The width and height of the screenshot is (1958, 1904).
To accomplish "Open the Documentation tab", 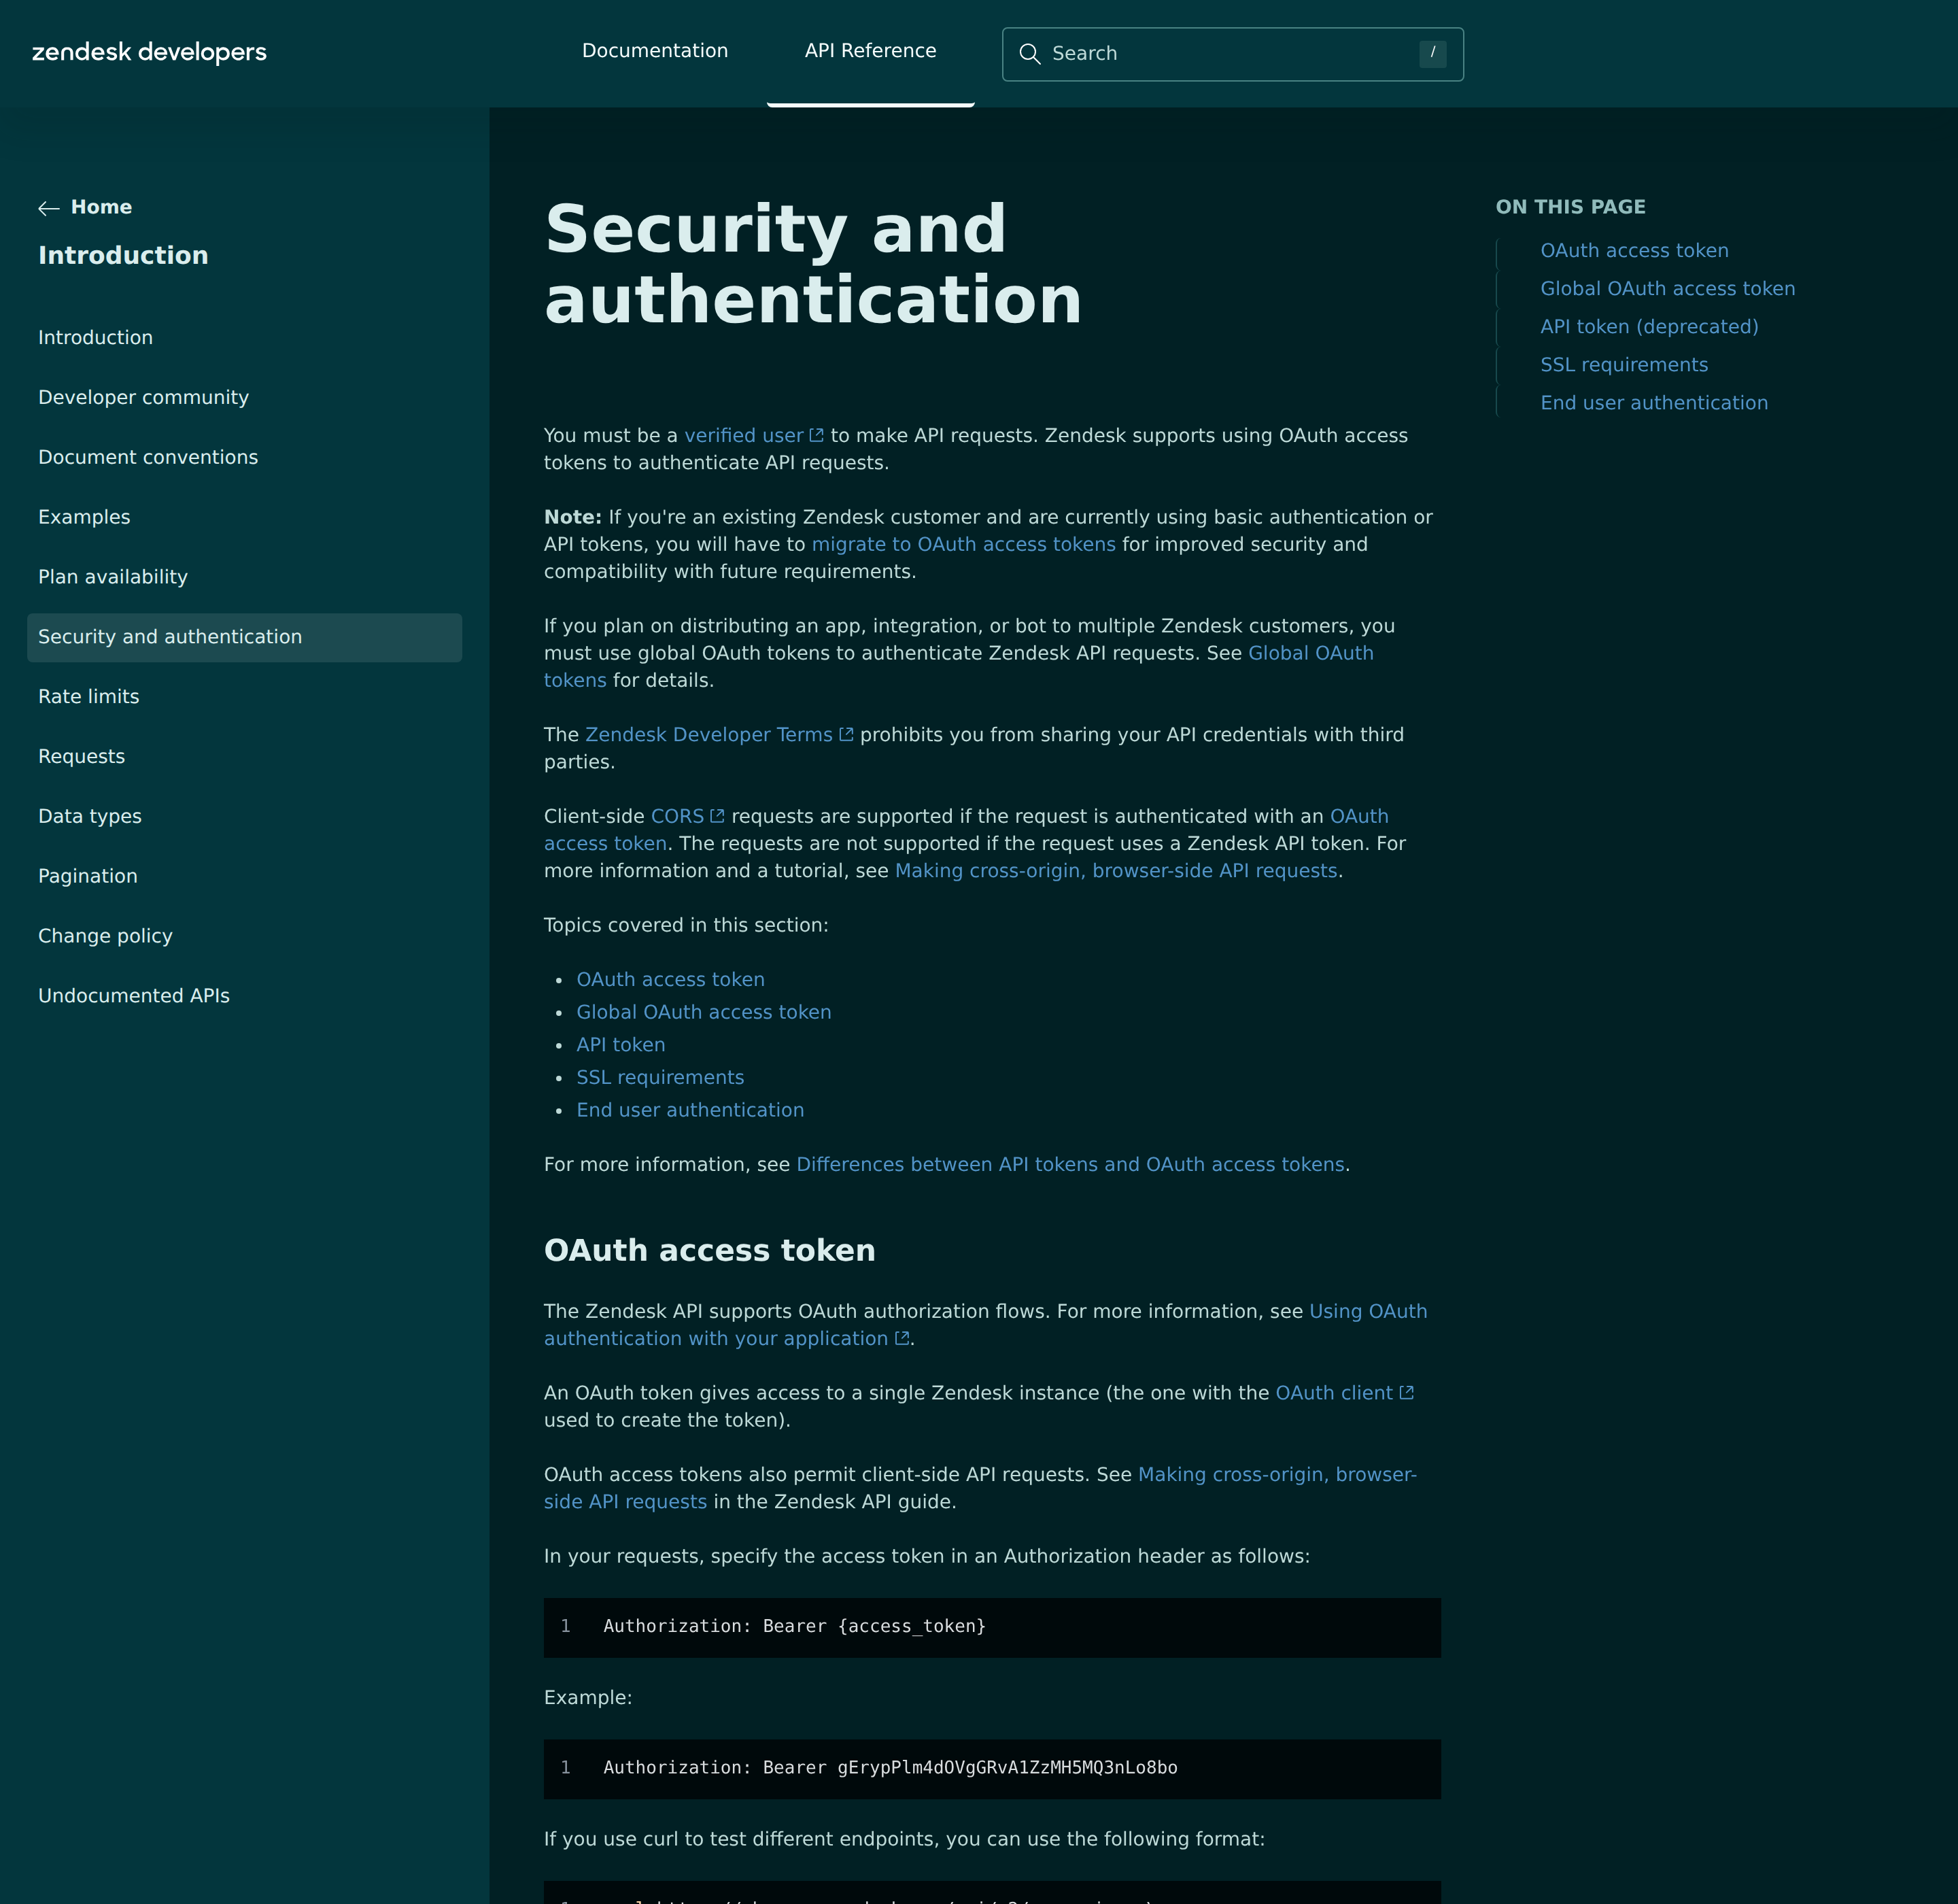I will click(655, 50).
